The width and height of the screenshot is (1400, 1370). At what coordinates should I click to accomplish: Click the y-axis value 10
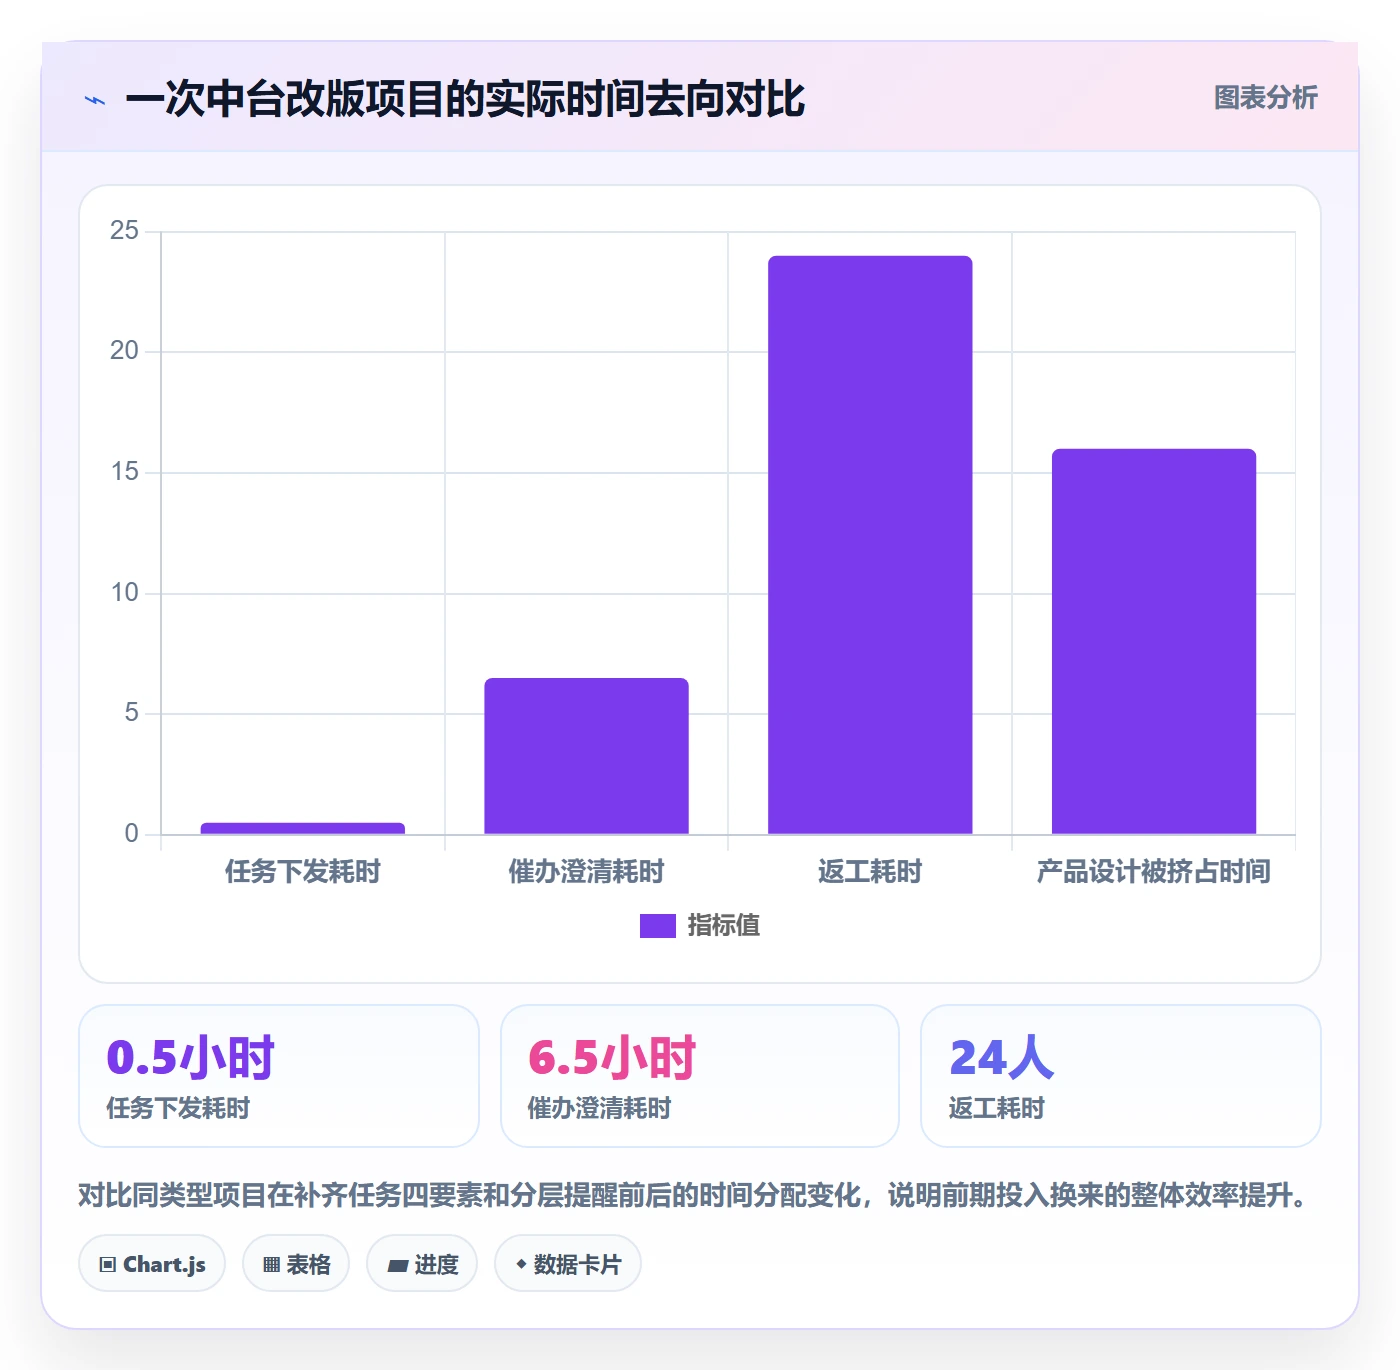125,593
